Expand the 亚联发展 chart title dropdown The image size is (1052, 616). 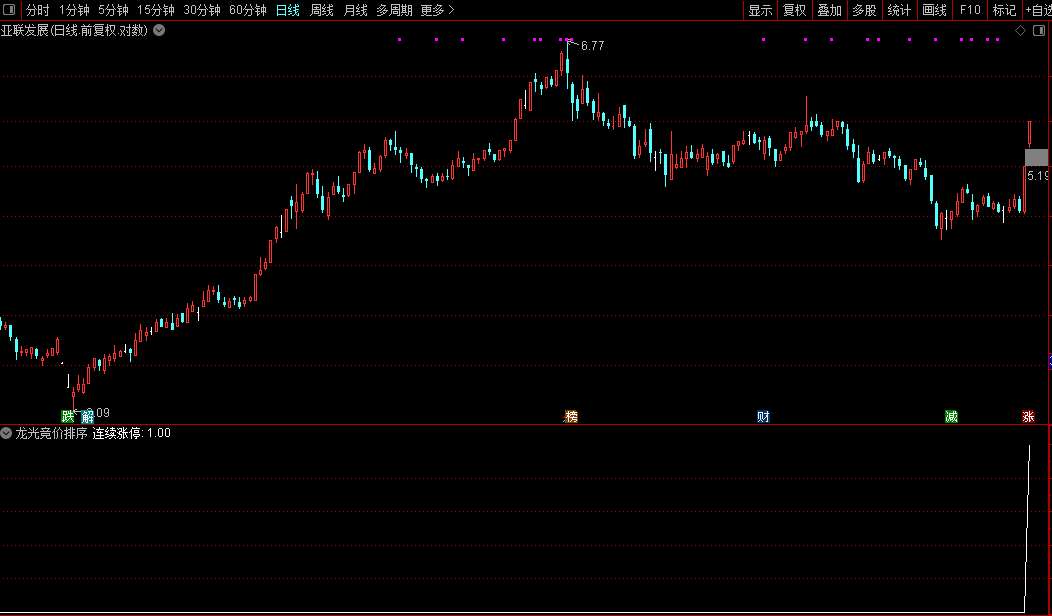pyautogui.click(x=159, y=30)
